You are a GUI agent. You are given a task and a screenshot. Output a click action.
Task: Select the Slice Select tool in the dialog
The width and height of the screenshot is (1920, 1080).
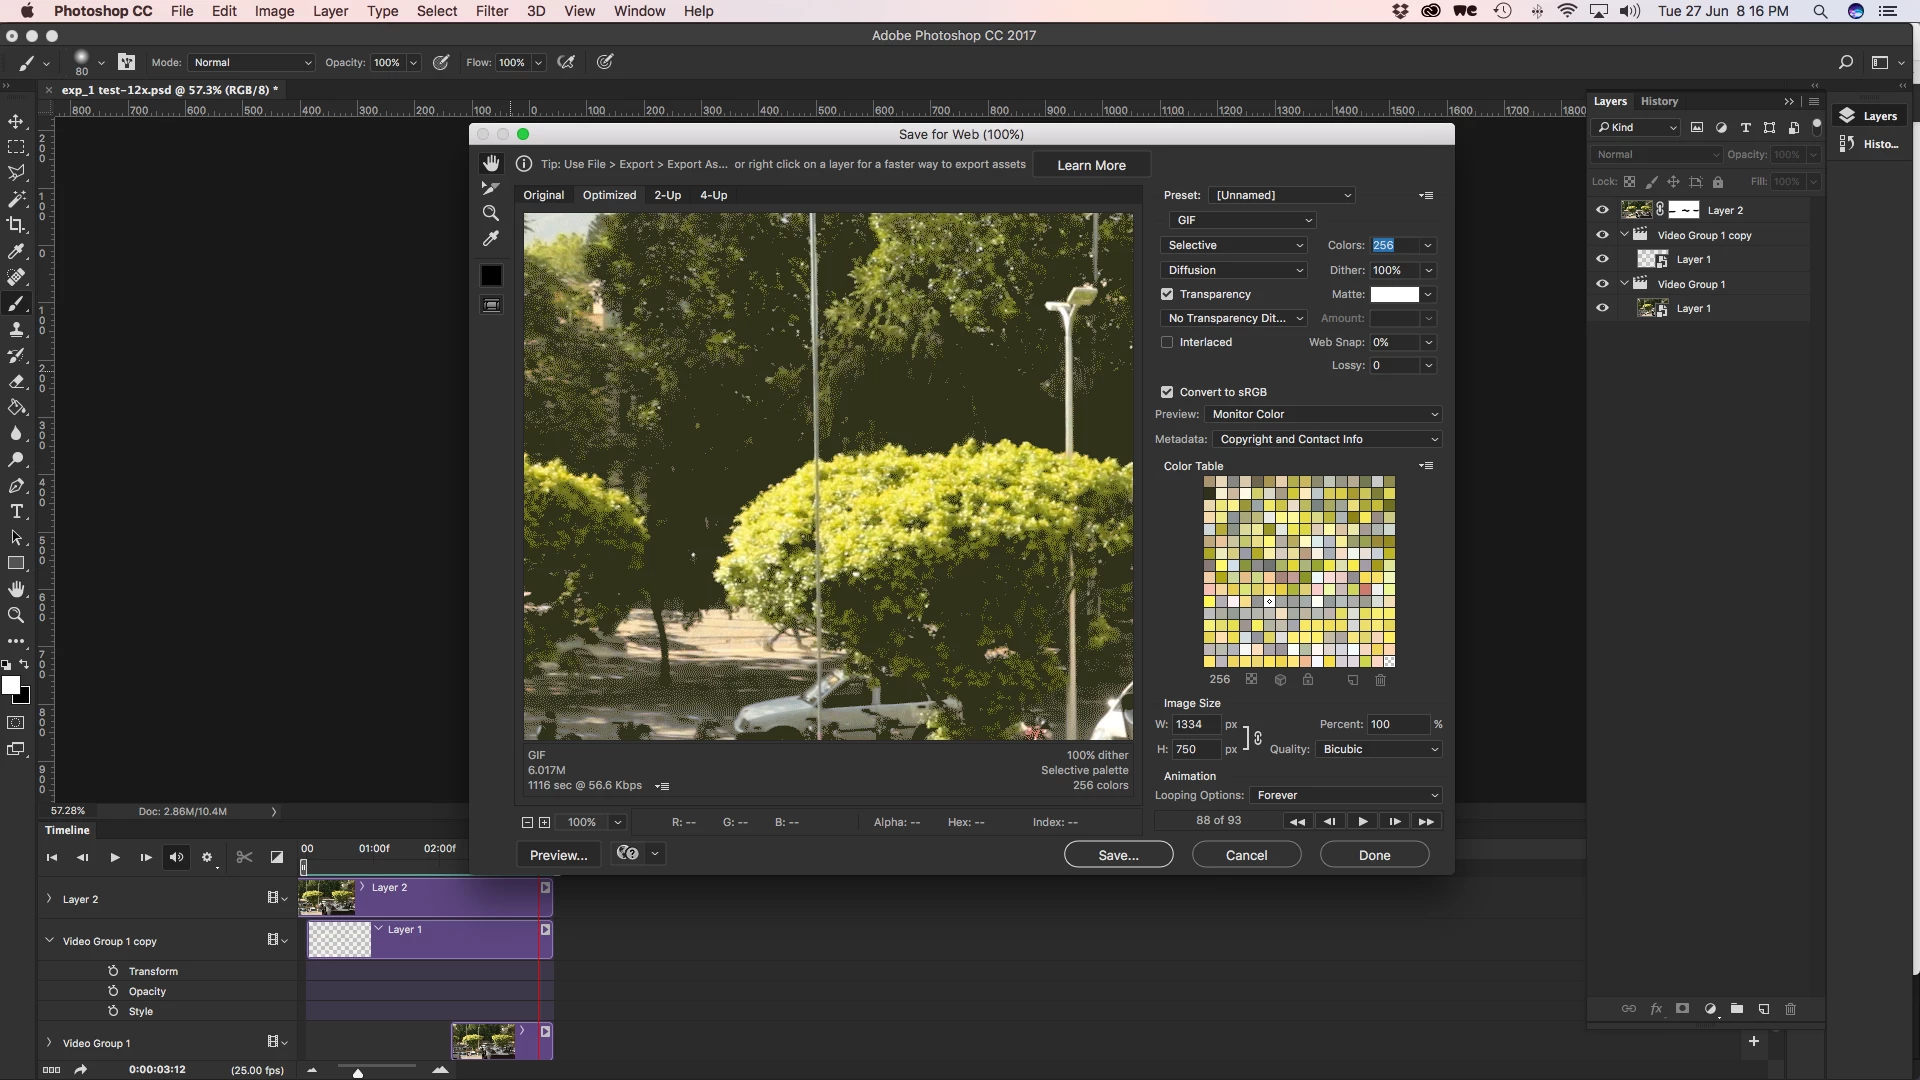coord(490,188)
